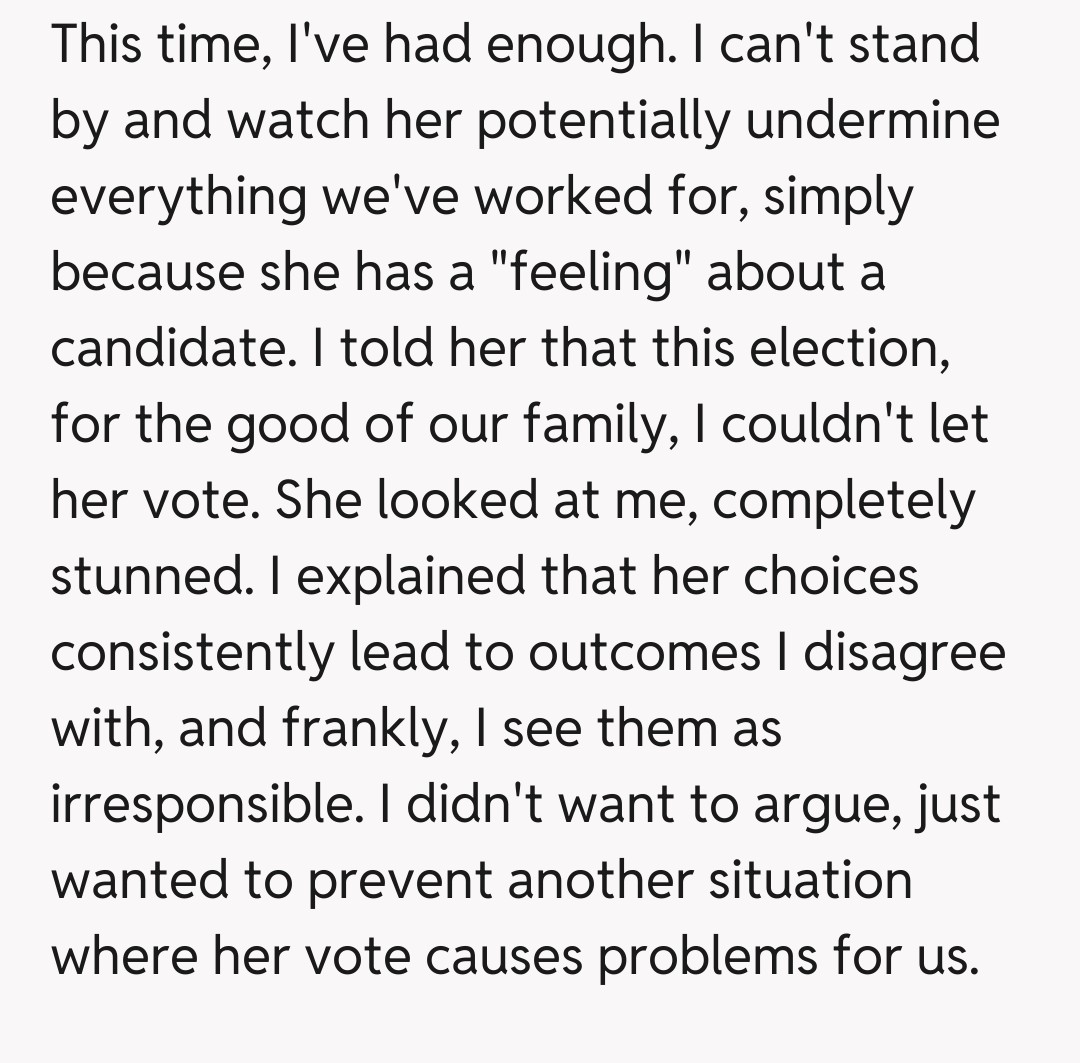
Task: Click the word "outcomes"
Action: pos(644,653)
